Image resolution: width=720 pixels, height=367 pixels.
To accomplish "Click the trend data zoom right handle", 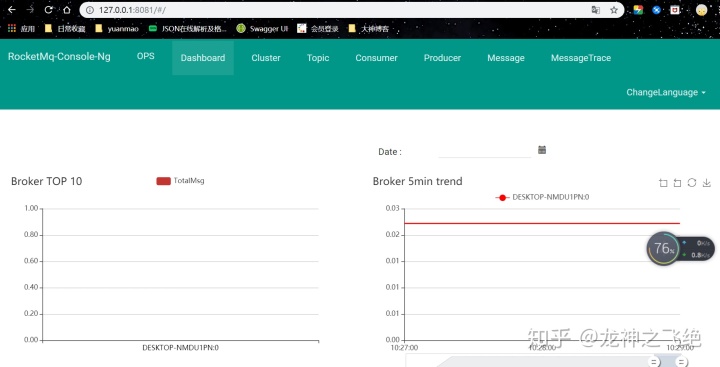I will [x=681, y=362].
